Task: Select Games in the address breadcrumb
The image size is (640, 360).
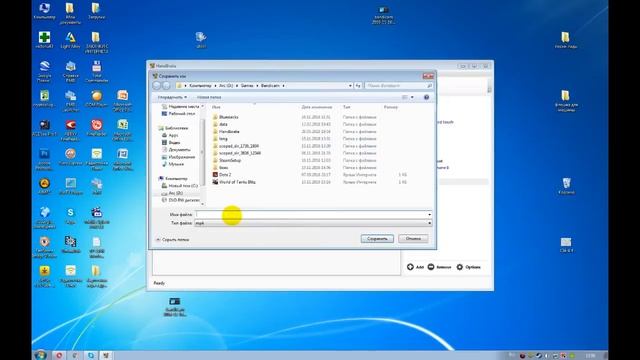Action: click(247, 86)
